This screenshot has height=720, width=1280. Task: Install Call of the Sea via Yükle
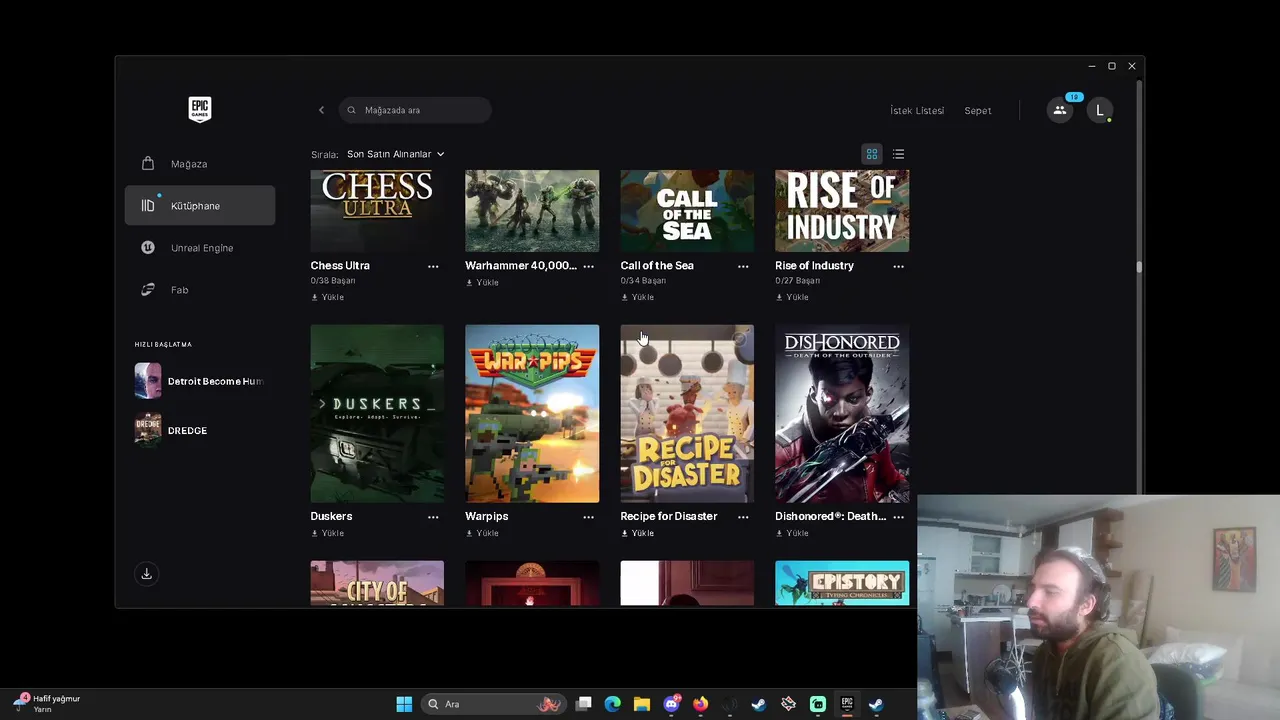tap(637, 297)
